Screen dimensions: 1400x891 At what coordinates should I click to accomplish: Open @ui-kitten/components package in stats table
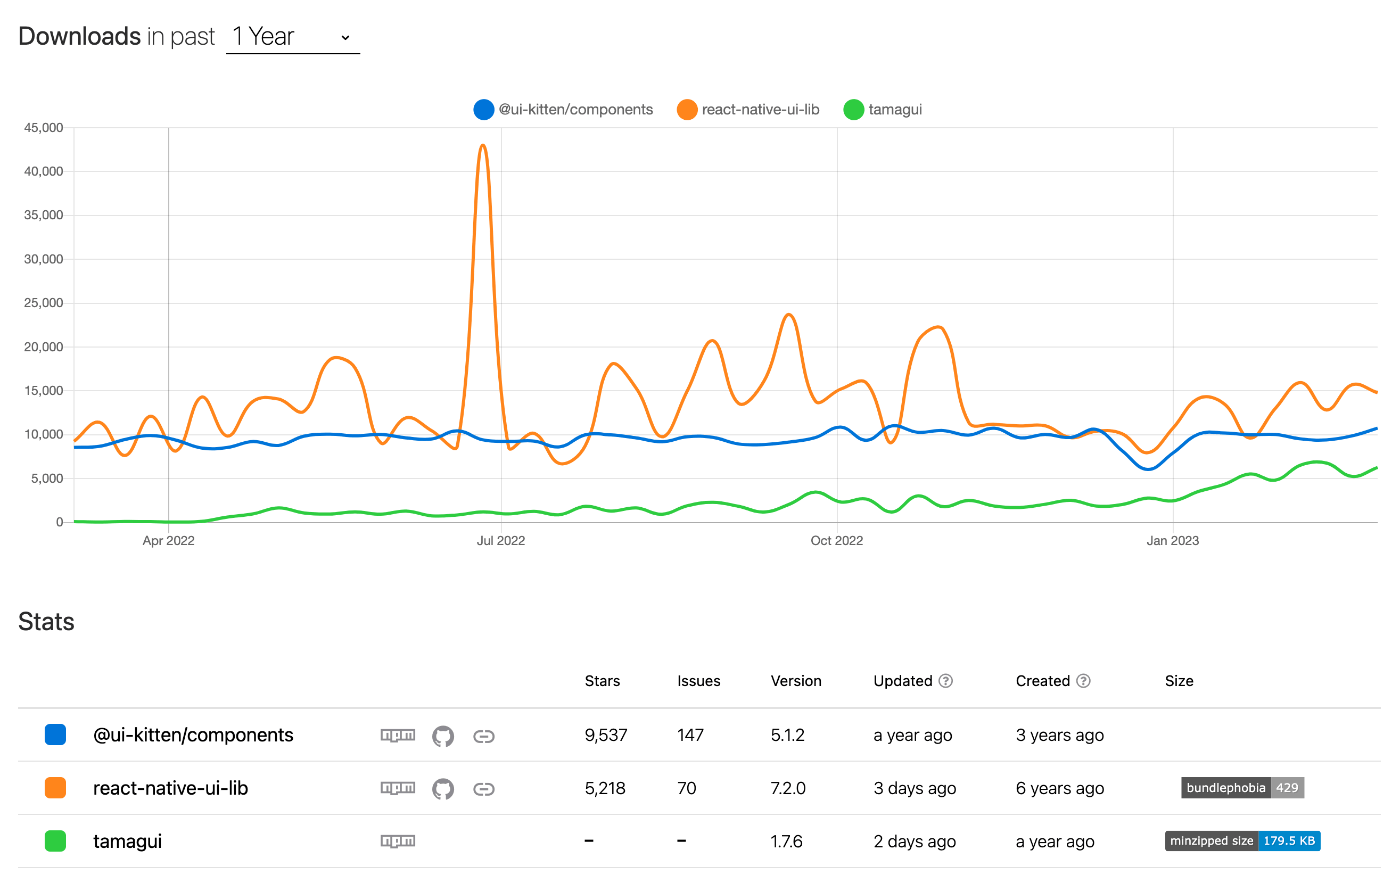click(193, 735)
